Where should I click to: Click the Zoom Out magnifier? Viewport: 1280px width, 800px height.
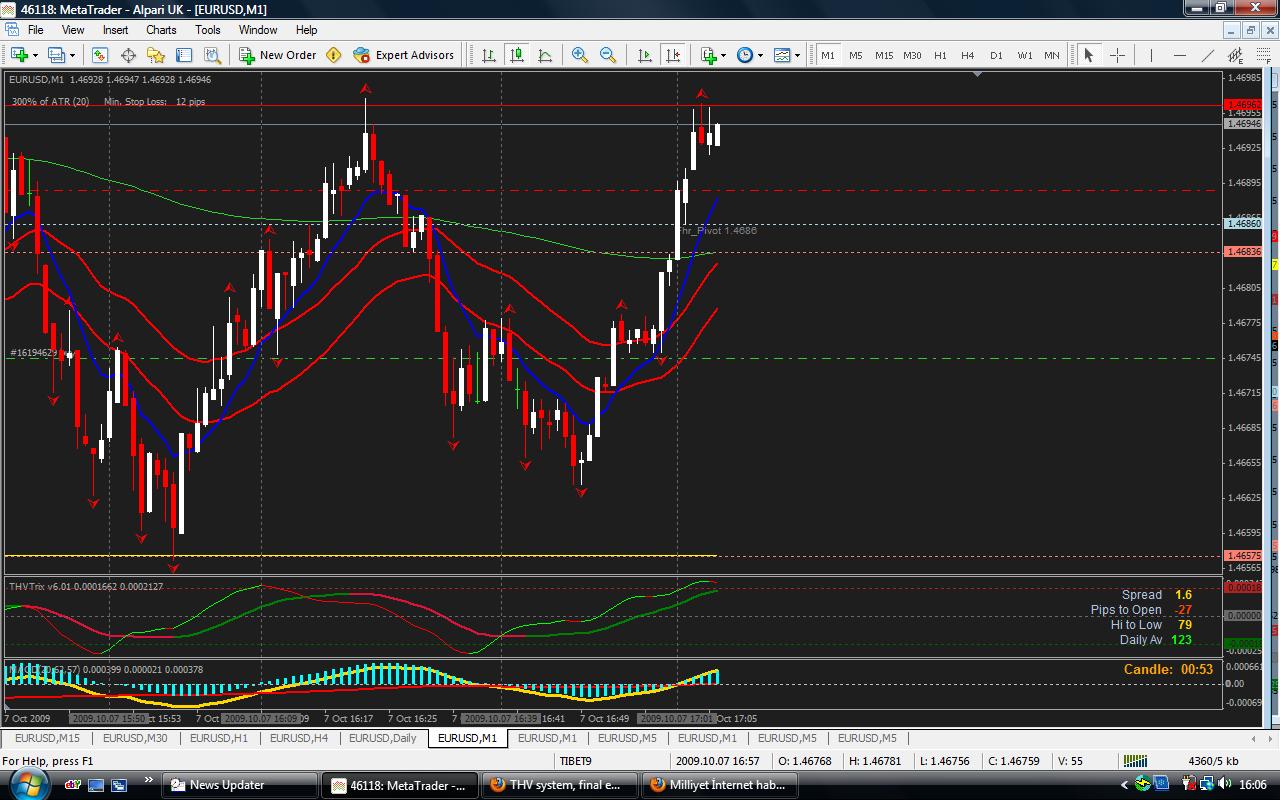point(608,55)
